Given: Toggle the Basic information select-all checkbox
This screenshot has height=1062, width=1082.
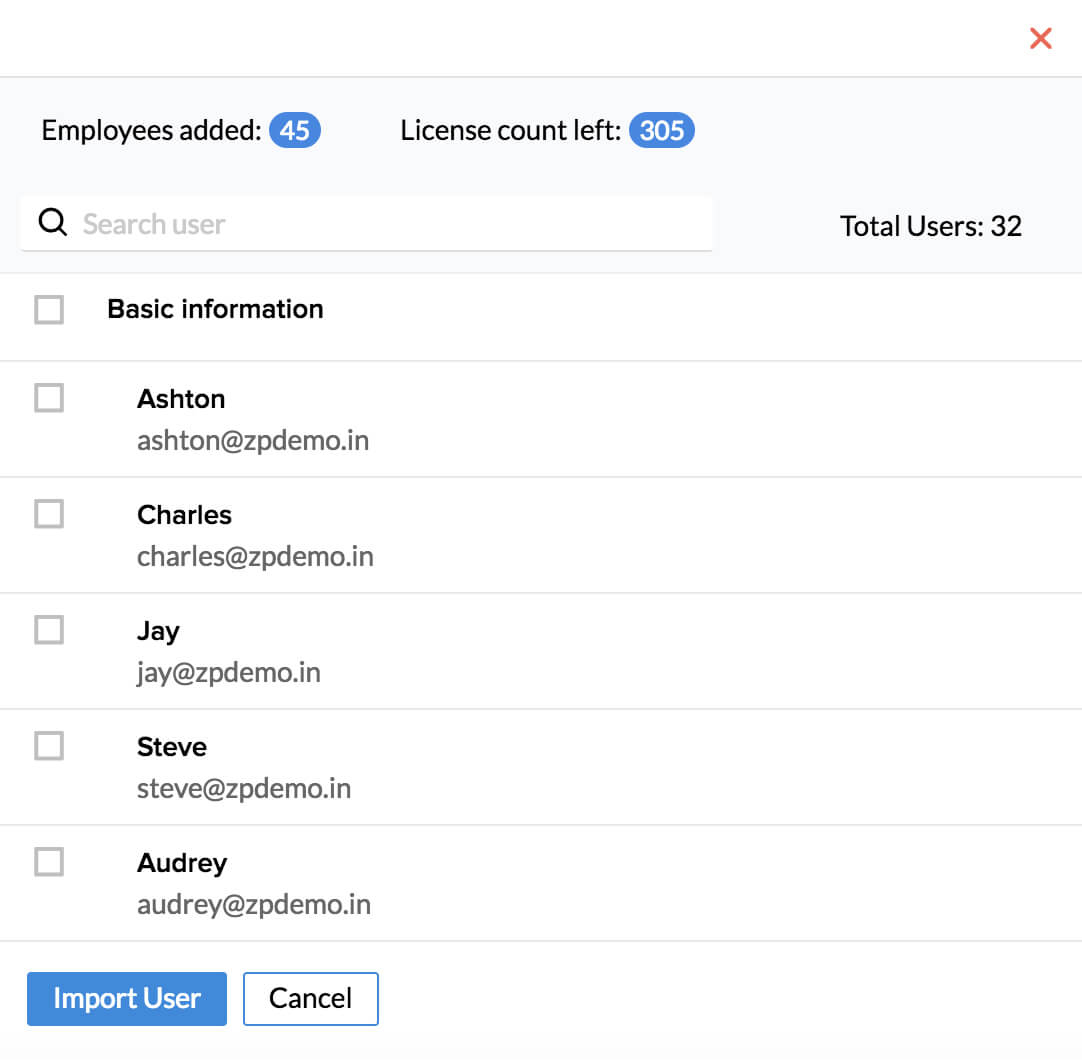Looking at the screenshot, I should tap(49, 310).
